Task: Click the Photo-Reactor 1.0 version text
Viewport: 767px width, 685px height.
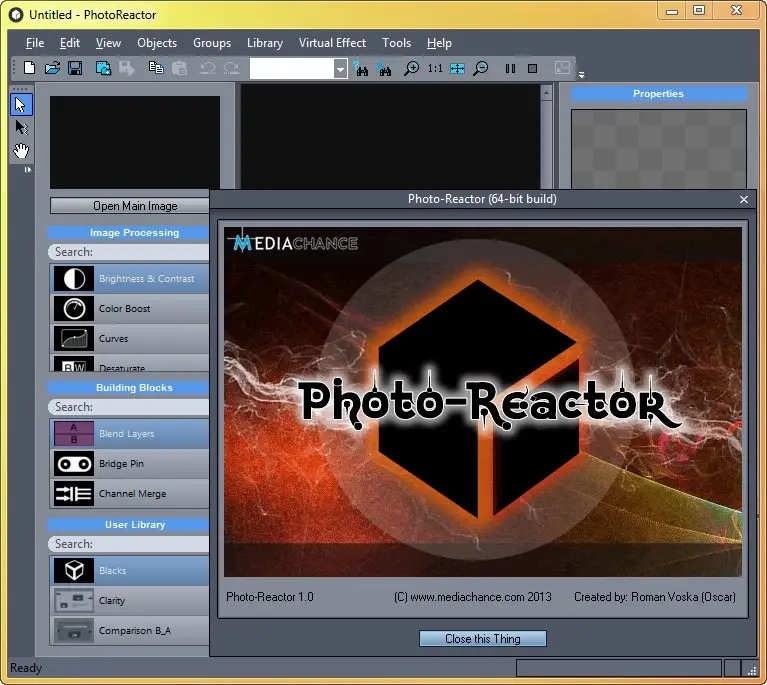Action: [x=270, y=597]
